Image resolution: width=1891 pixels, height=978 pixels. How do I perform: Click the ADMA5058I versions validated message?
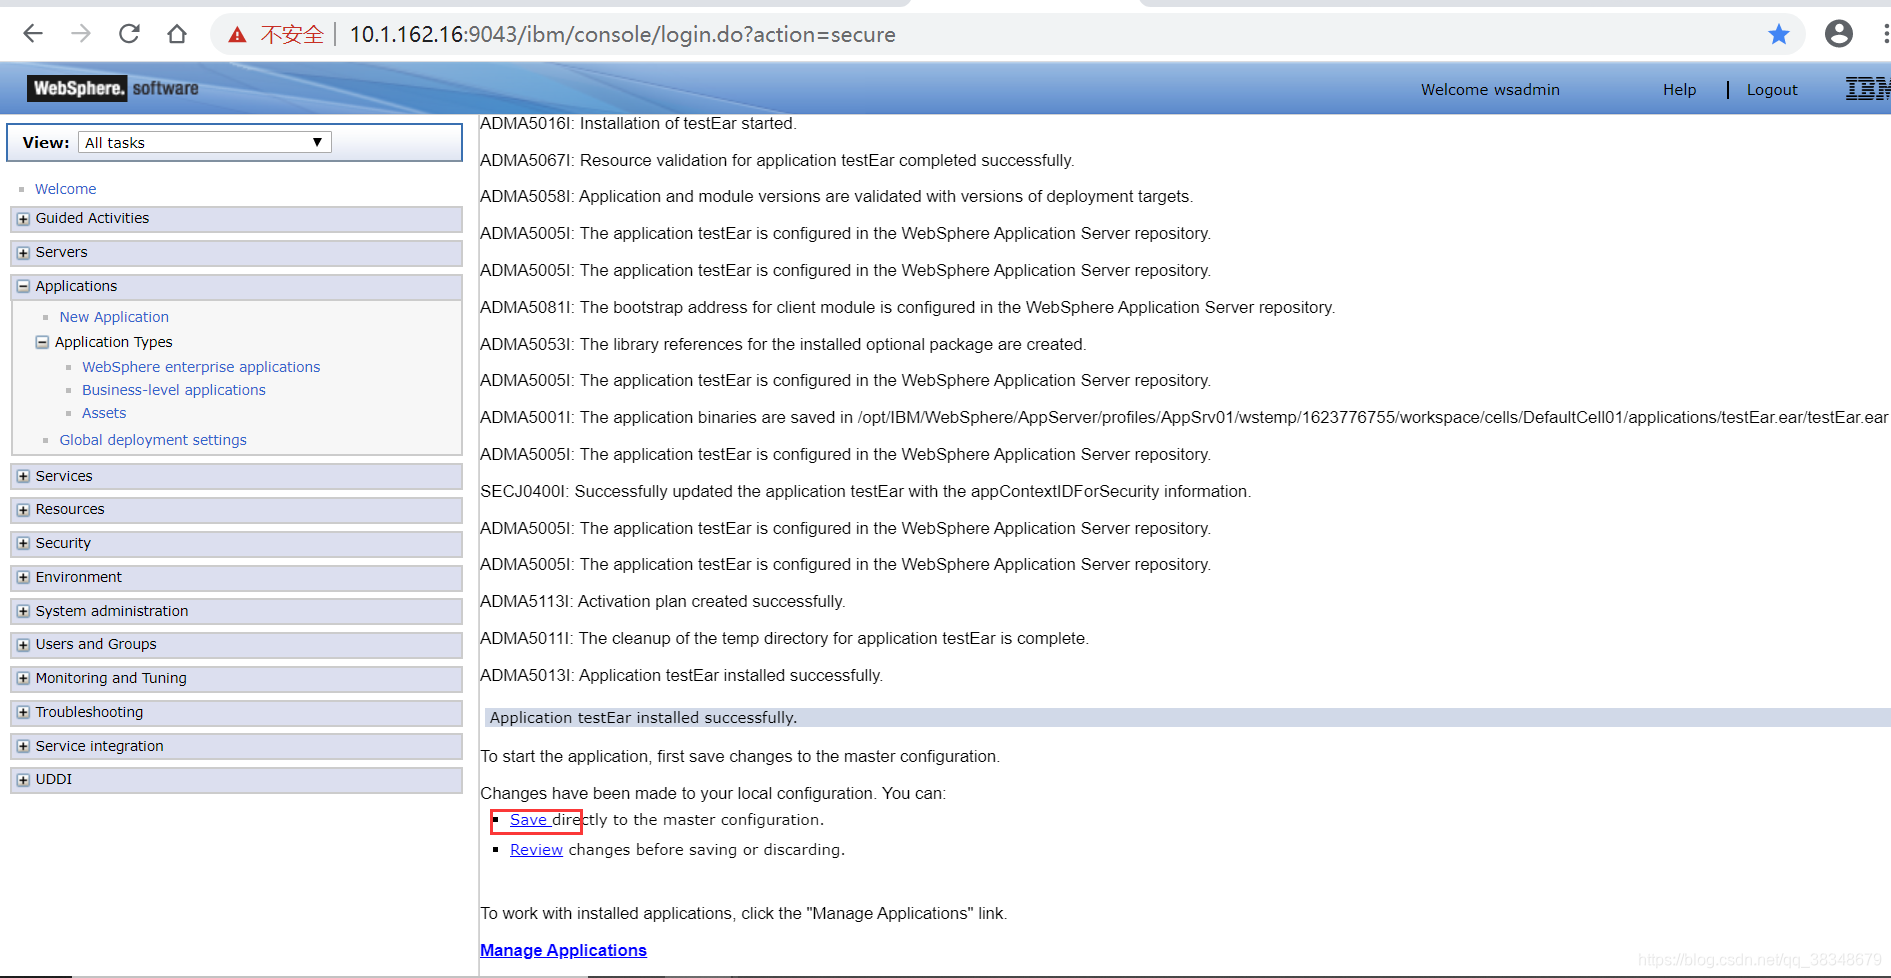point(837,197)
